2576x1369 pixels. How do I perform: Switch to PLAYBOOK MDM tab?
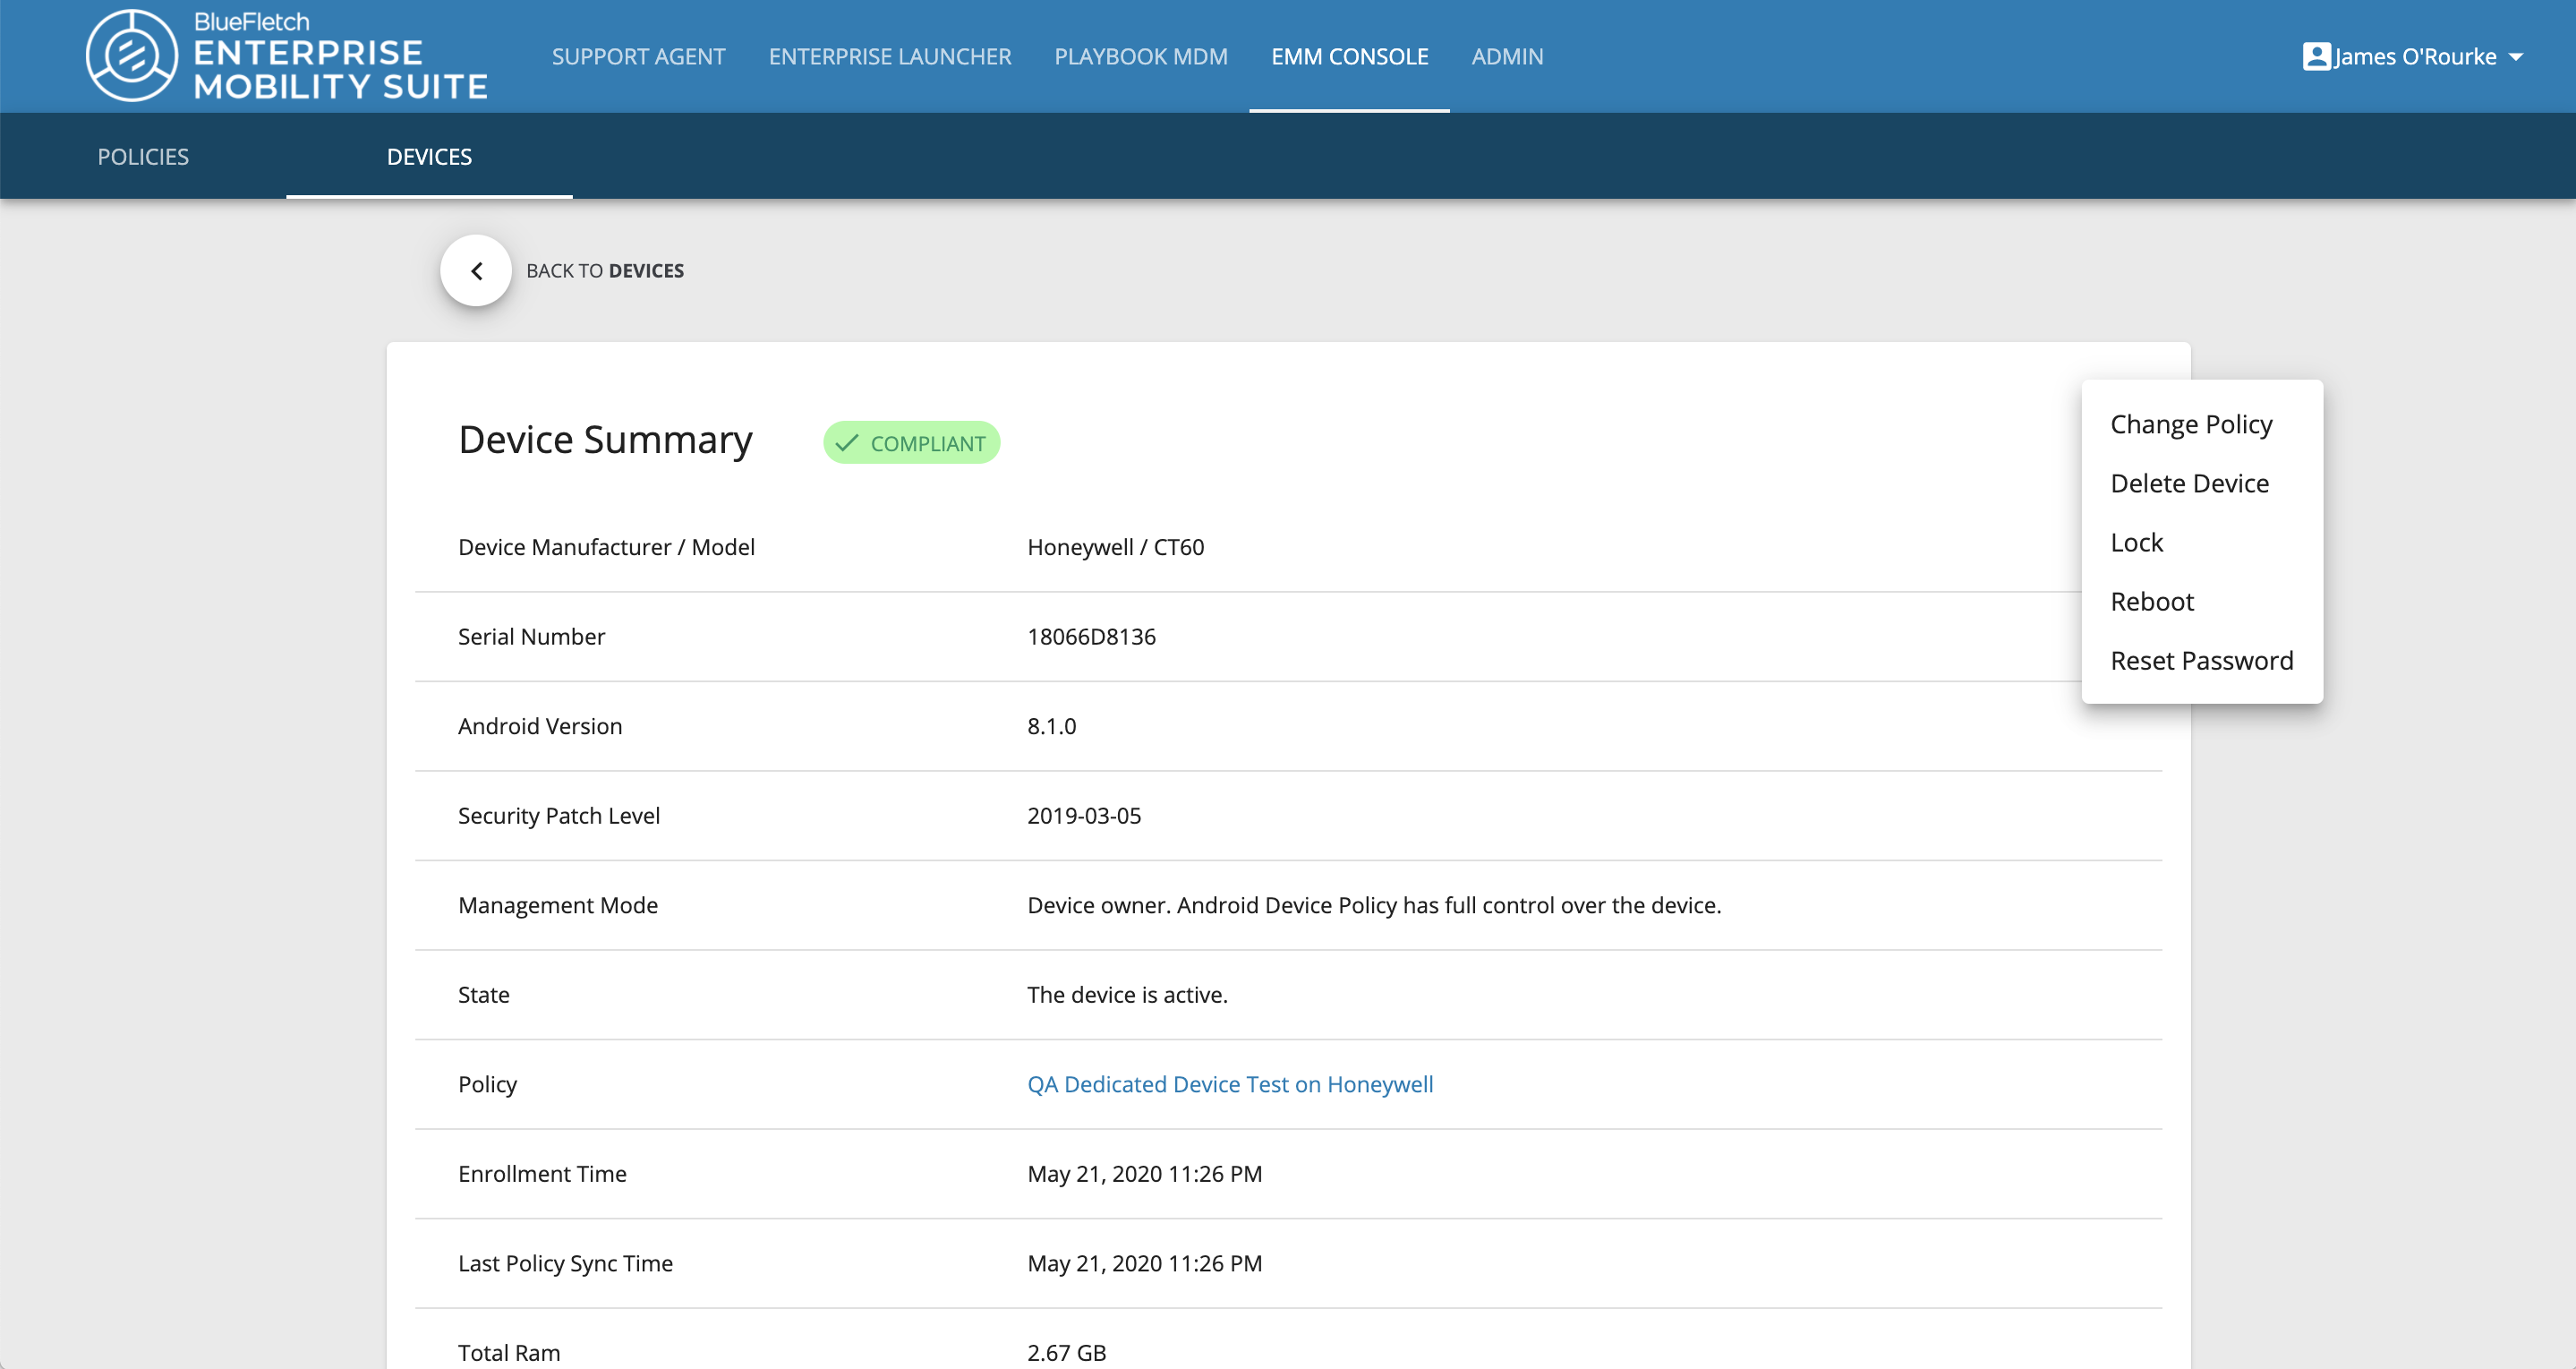click(1141, 57)
